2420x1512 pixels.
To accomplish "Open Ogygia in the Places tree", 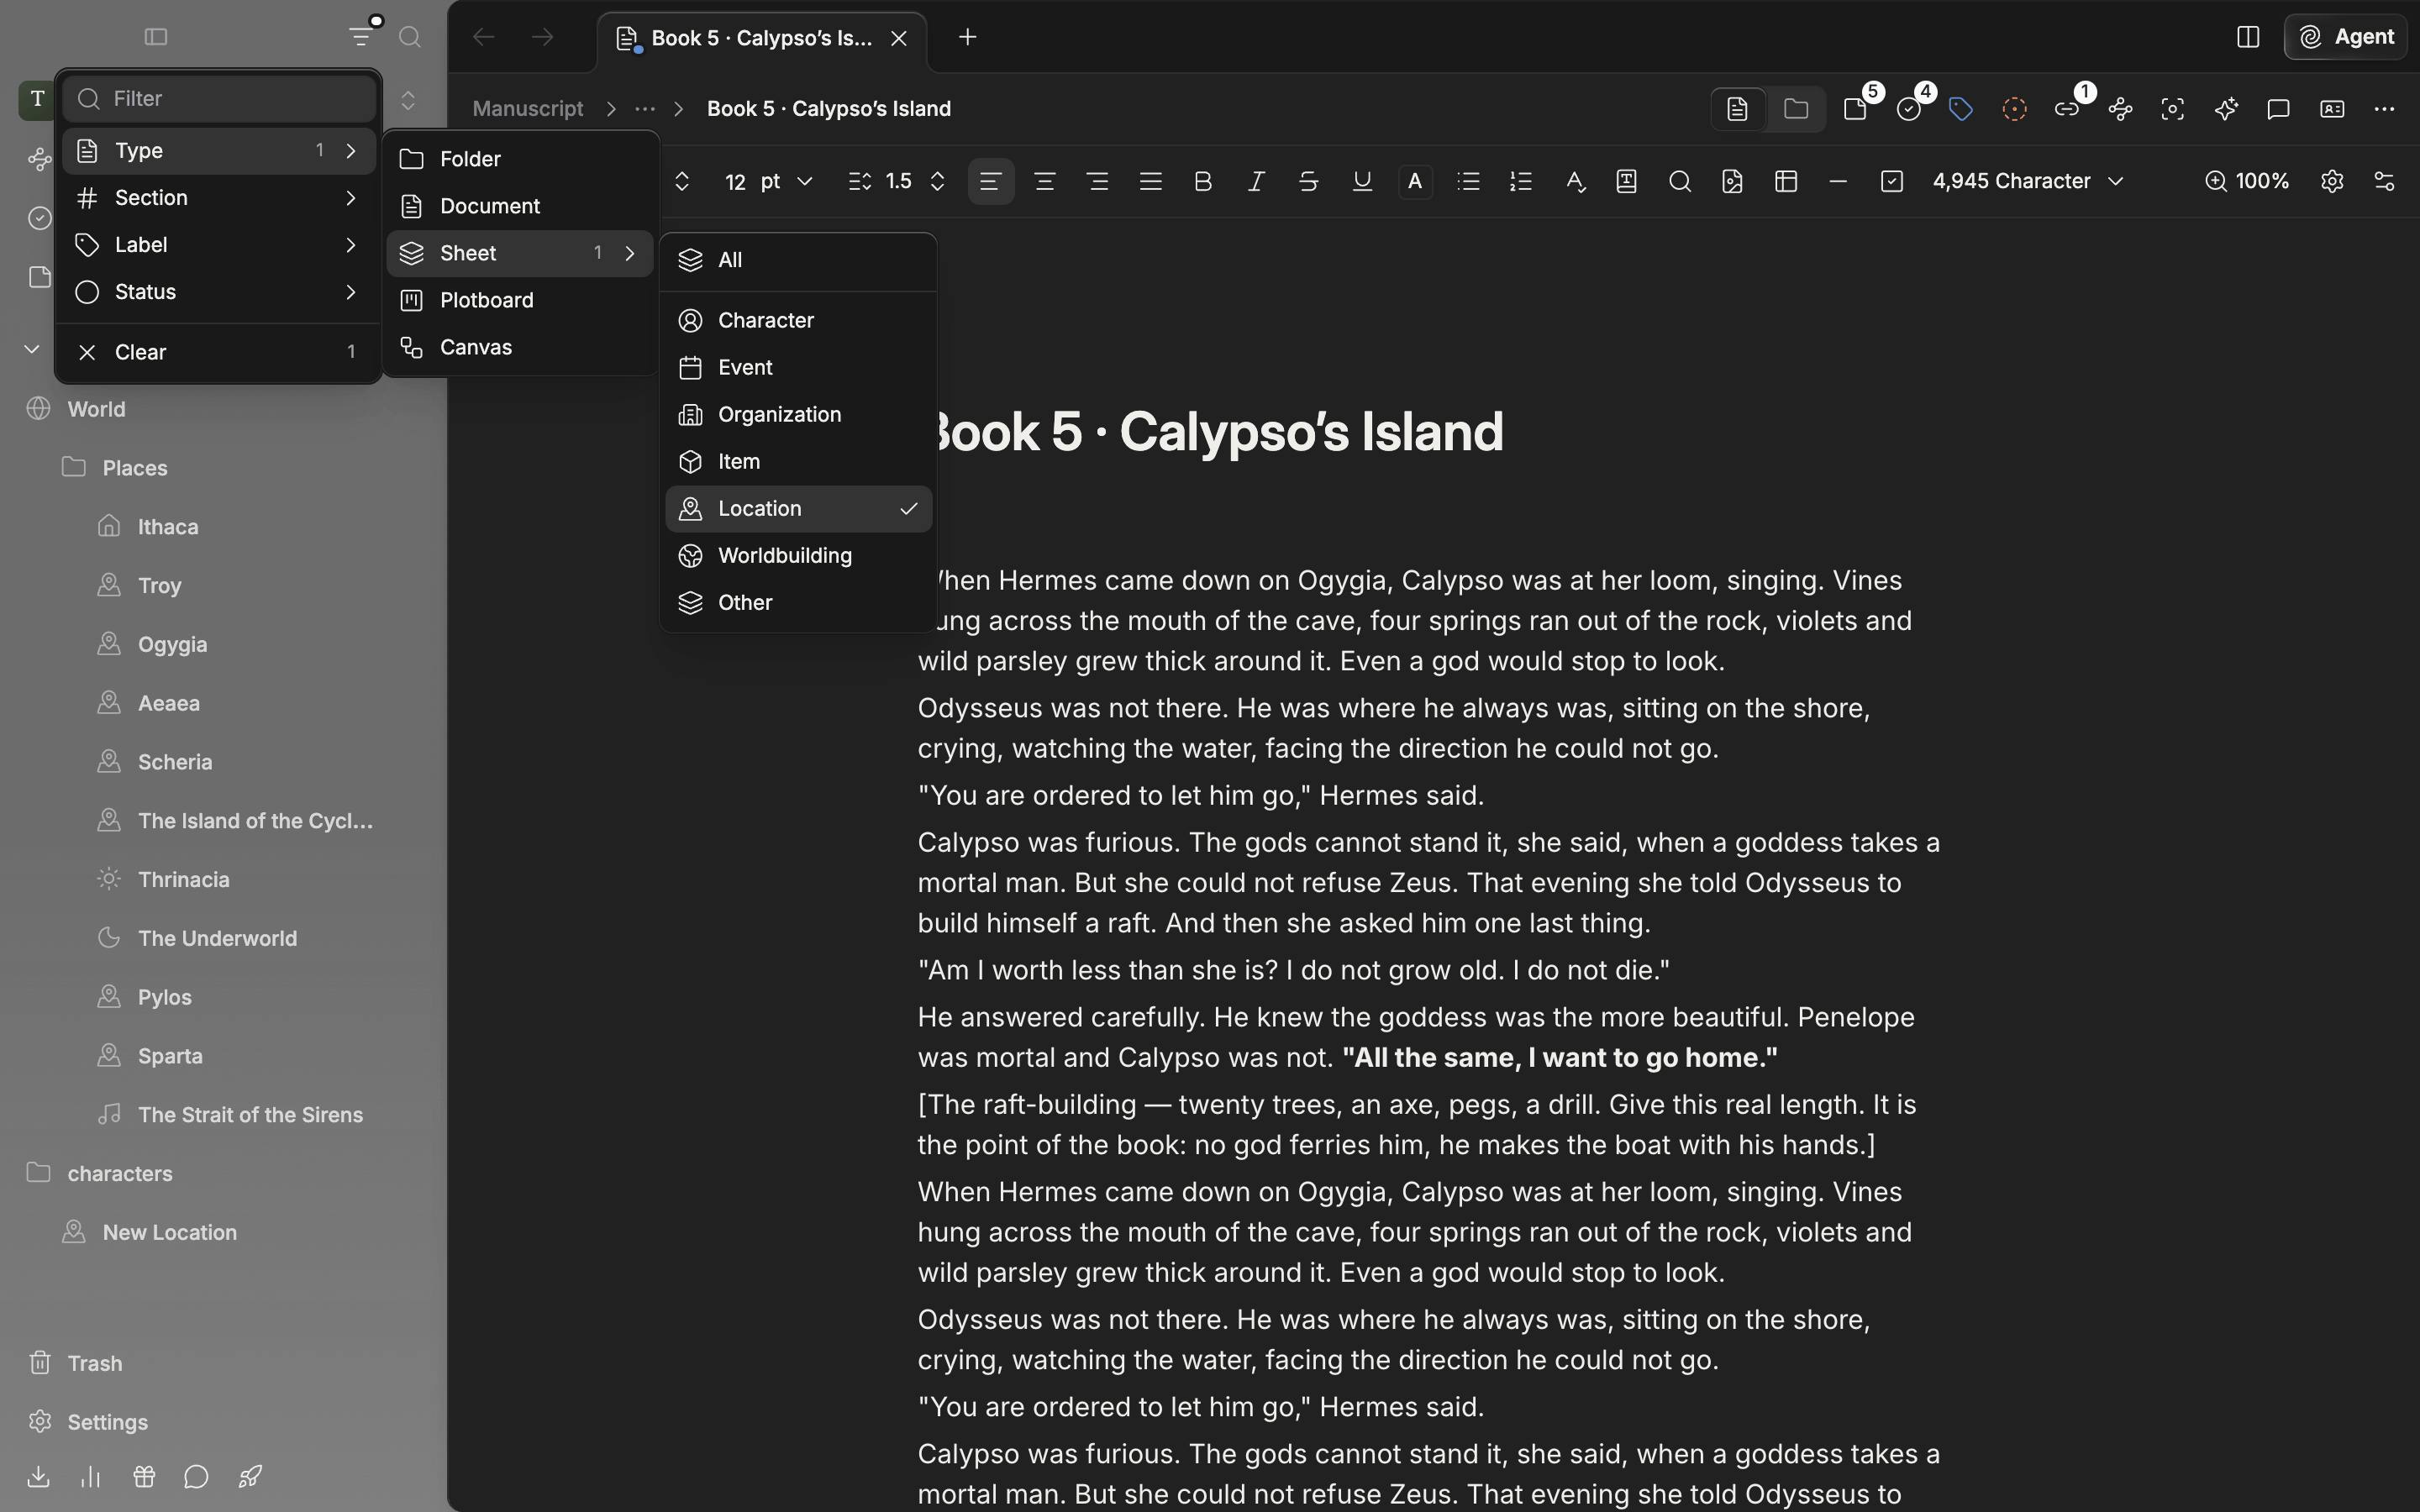I will click(172, 645).
